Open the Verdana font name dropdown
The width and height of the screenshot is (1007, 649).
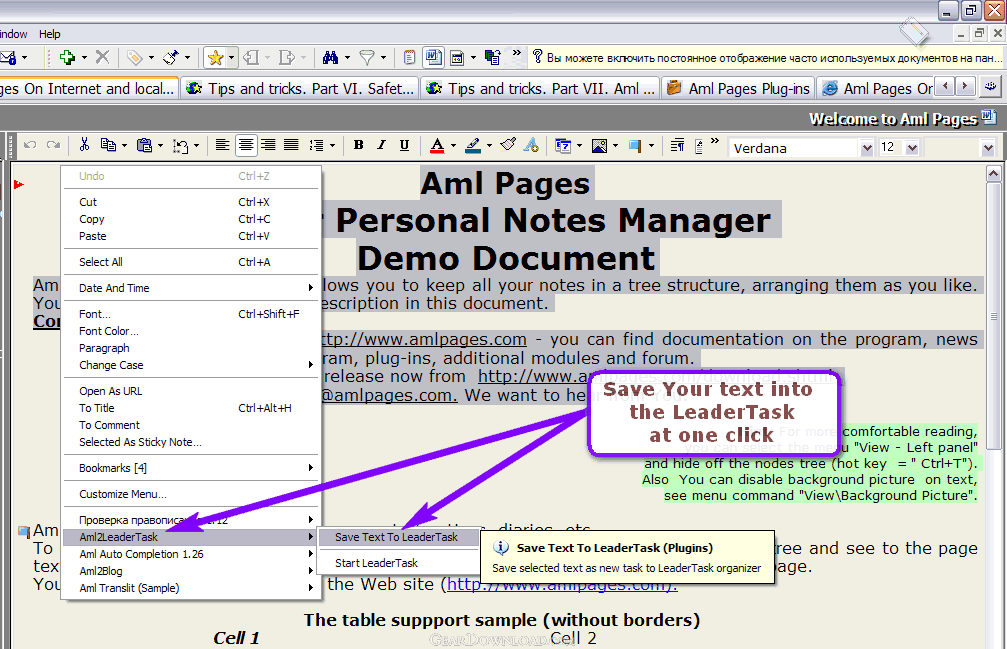[867, 148]
